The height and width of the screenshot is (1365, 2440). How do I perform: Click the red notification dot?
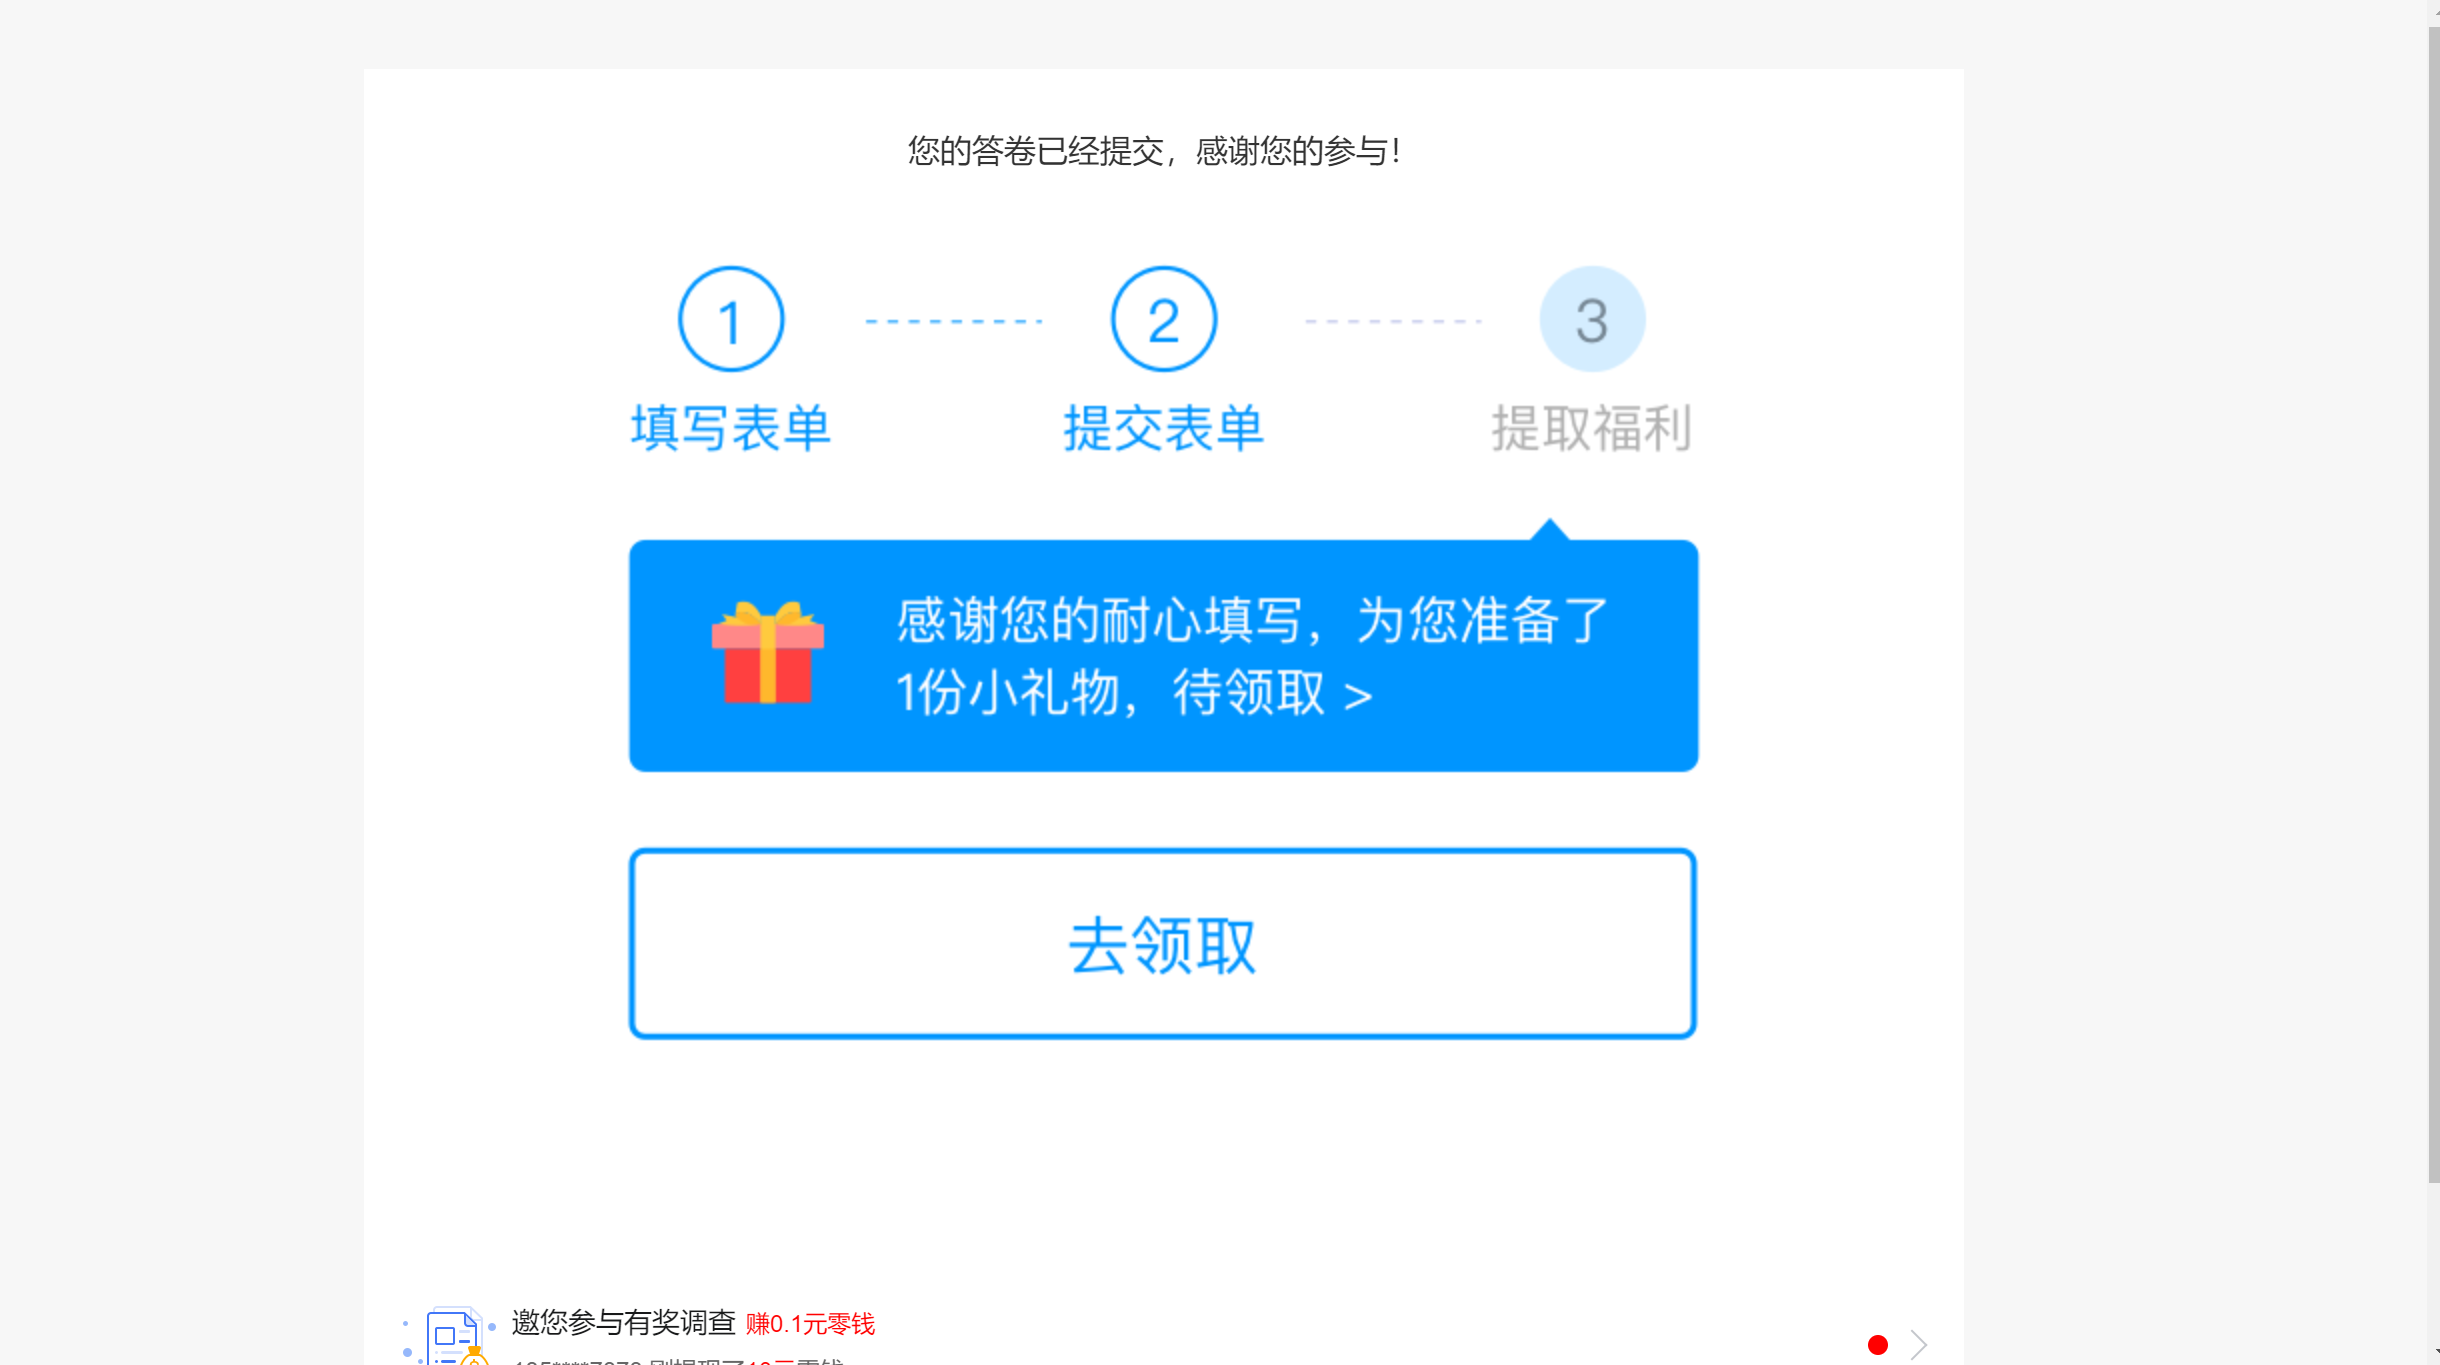coord(1878,1345)
